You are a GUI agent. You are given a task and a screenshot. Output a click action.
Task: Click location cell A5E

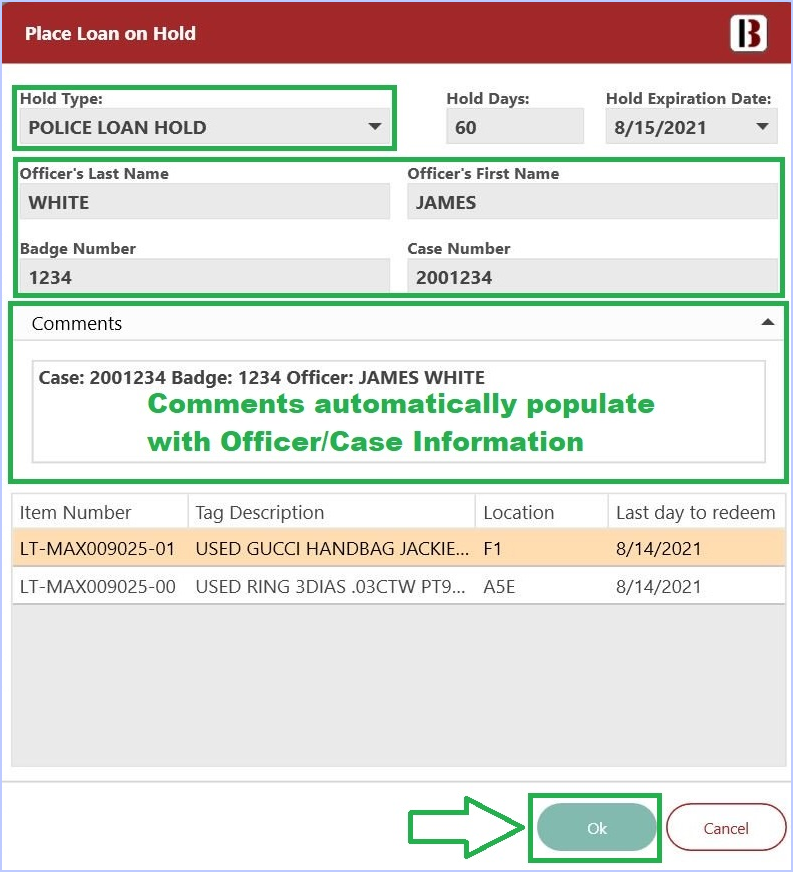coord(499,586)
